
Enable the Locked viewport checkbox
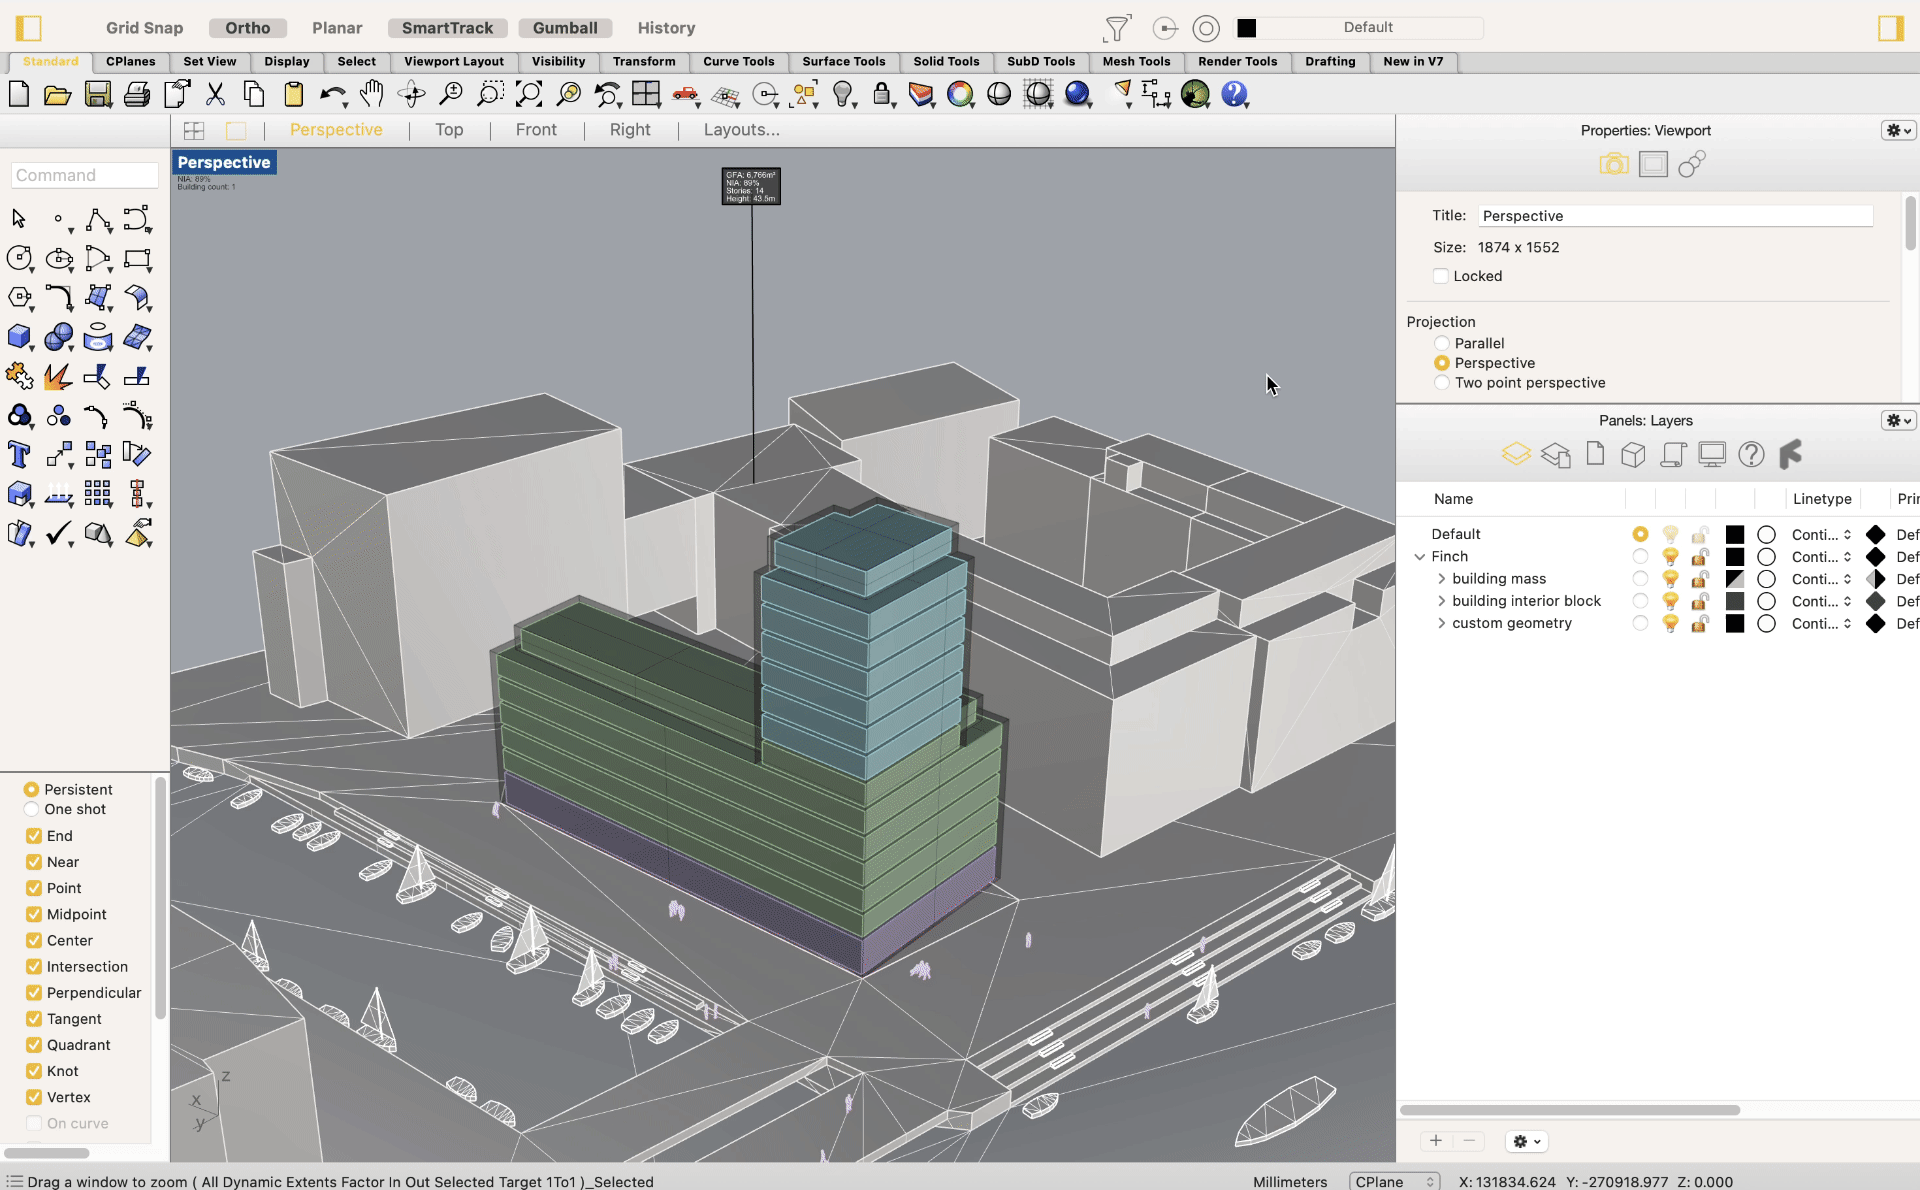(1441, 276)
